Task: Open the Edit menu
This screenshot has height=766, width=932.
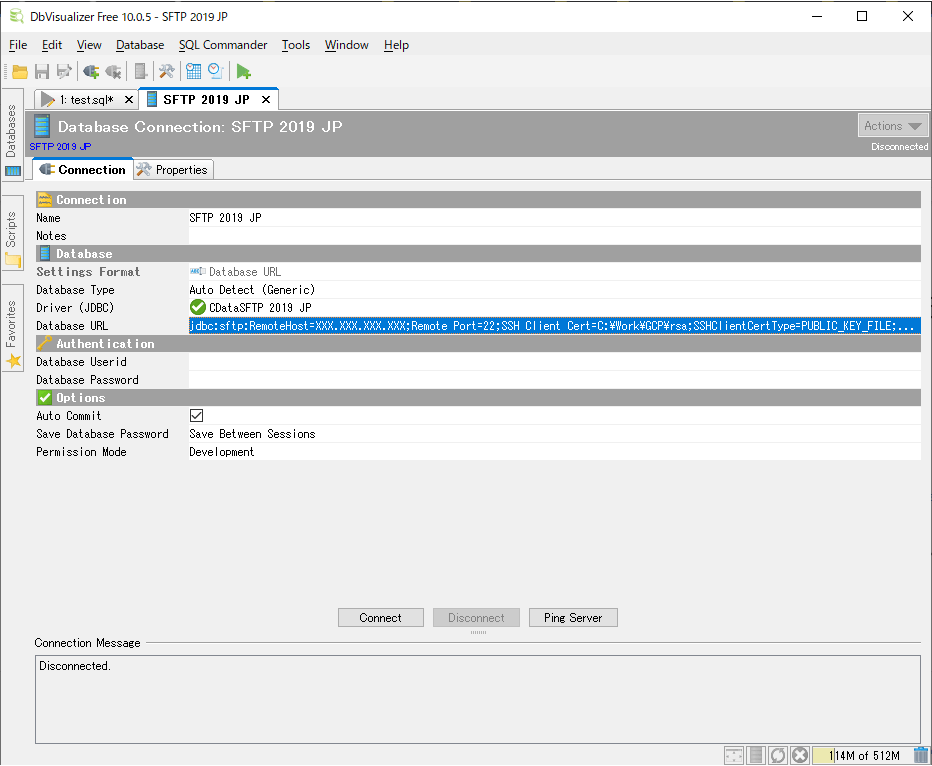Action: pos(52,45)
